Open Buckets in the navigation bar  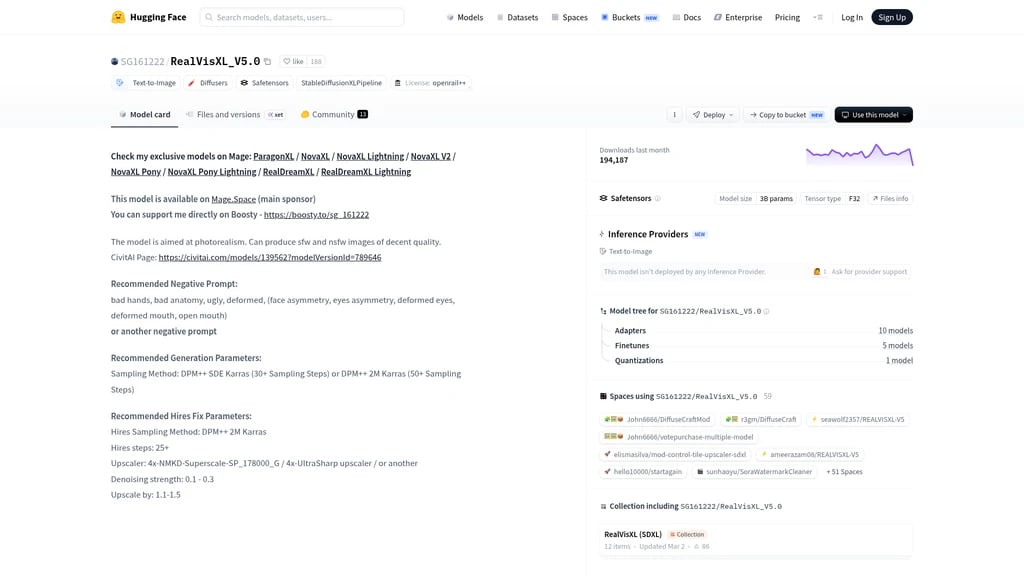tap(630, 18)
